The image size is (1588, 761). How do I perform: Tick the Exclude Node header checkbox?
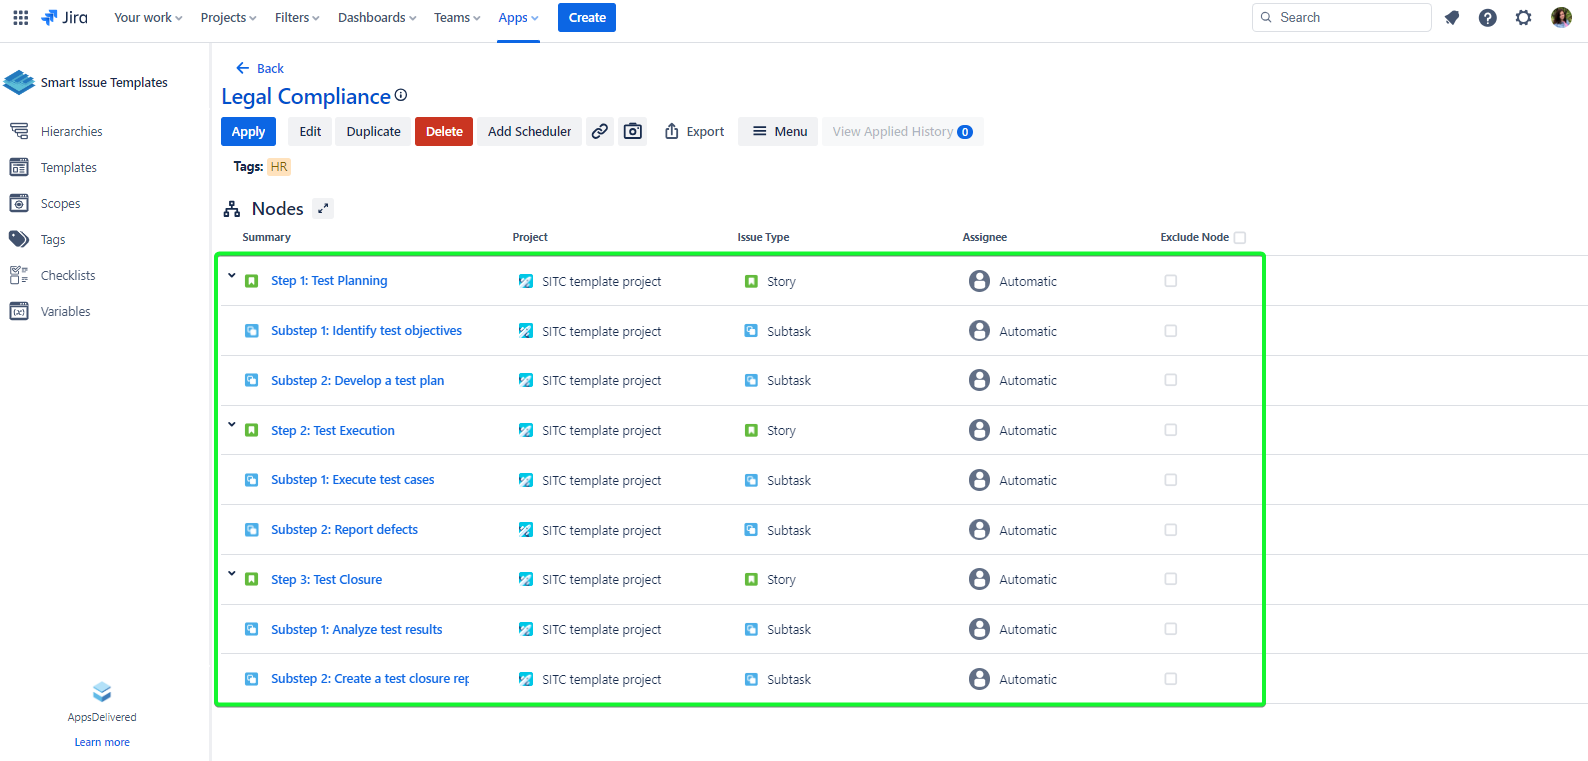pos(1240,238)
